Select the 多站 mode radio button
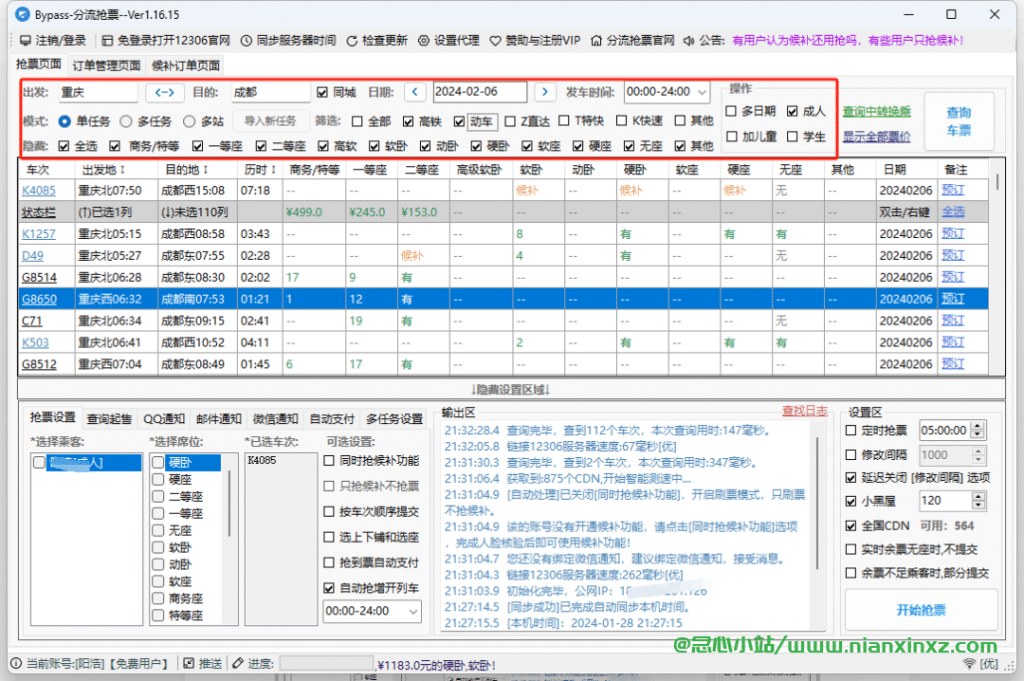Viewport: 1024px width, 681px height. click(189, 121)
